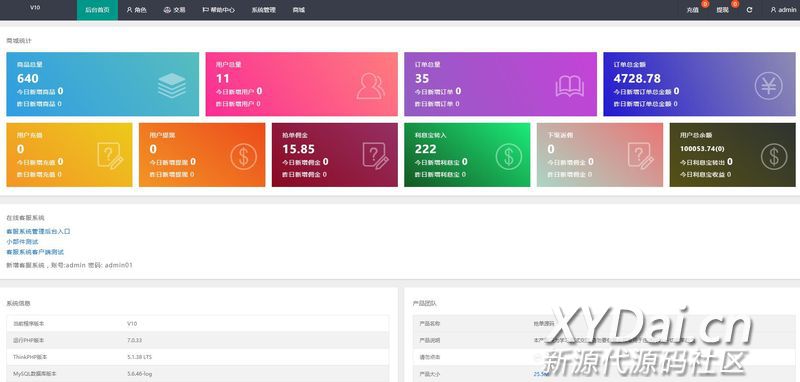Click the question note icon on 抢单佣金 card

click(x=376, y=156)
